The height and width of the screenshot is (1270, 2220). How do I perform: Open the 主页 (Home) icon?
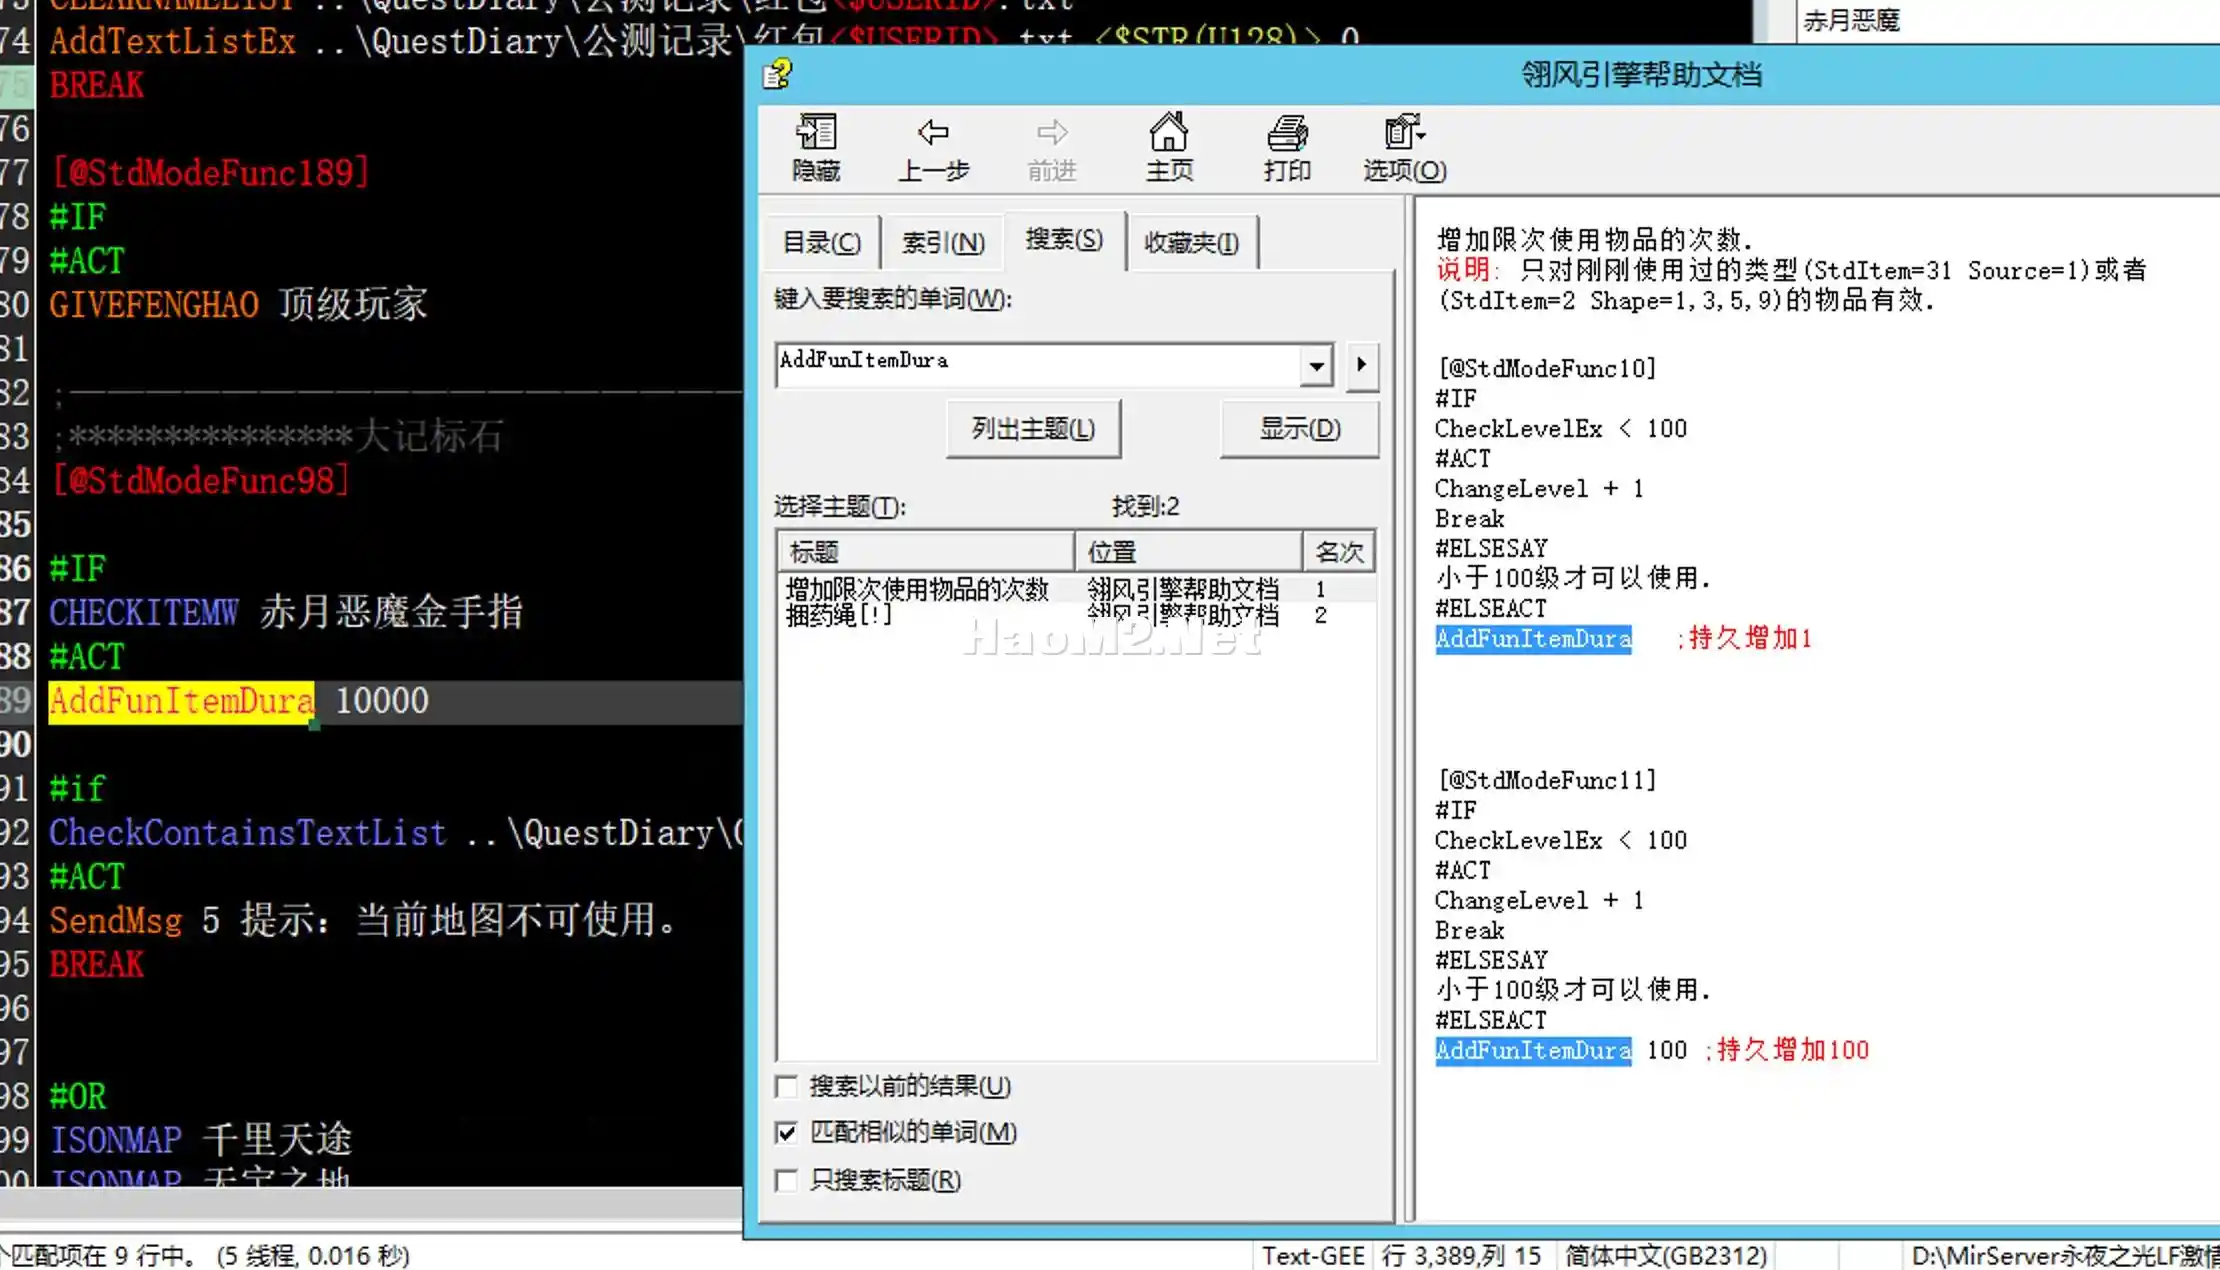1169,148
